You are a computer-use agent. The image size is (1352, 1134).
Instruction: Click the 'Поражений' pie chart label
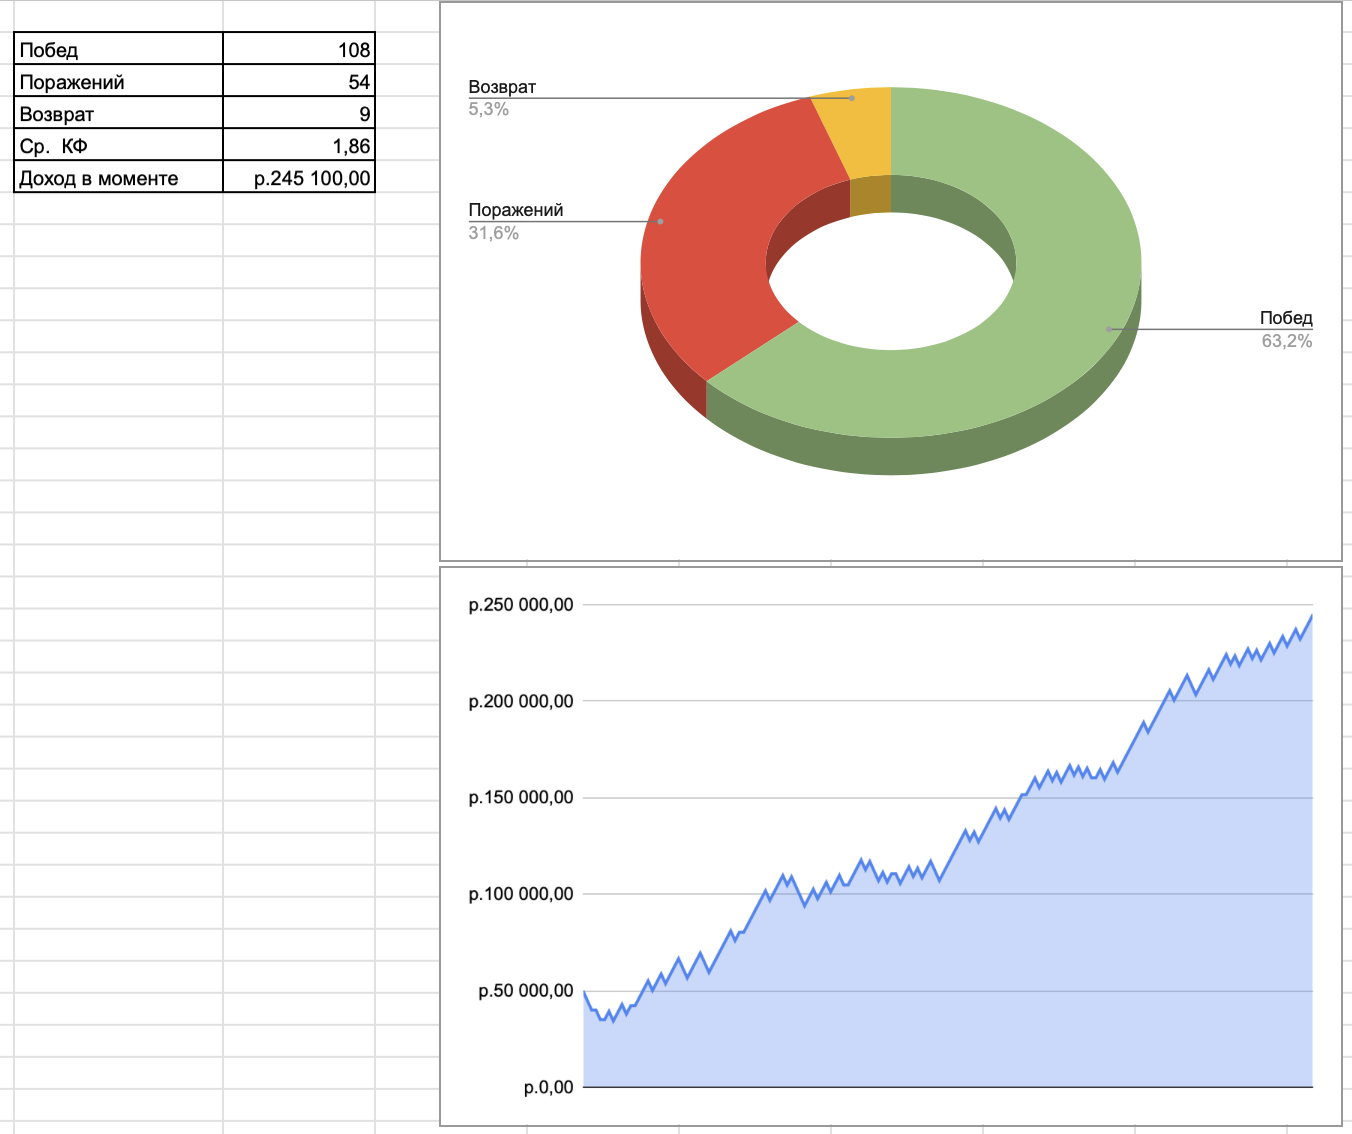pos(516,210)
